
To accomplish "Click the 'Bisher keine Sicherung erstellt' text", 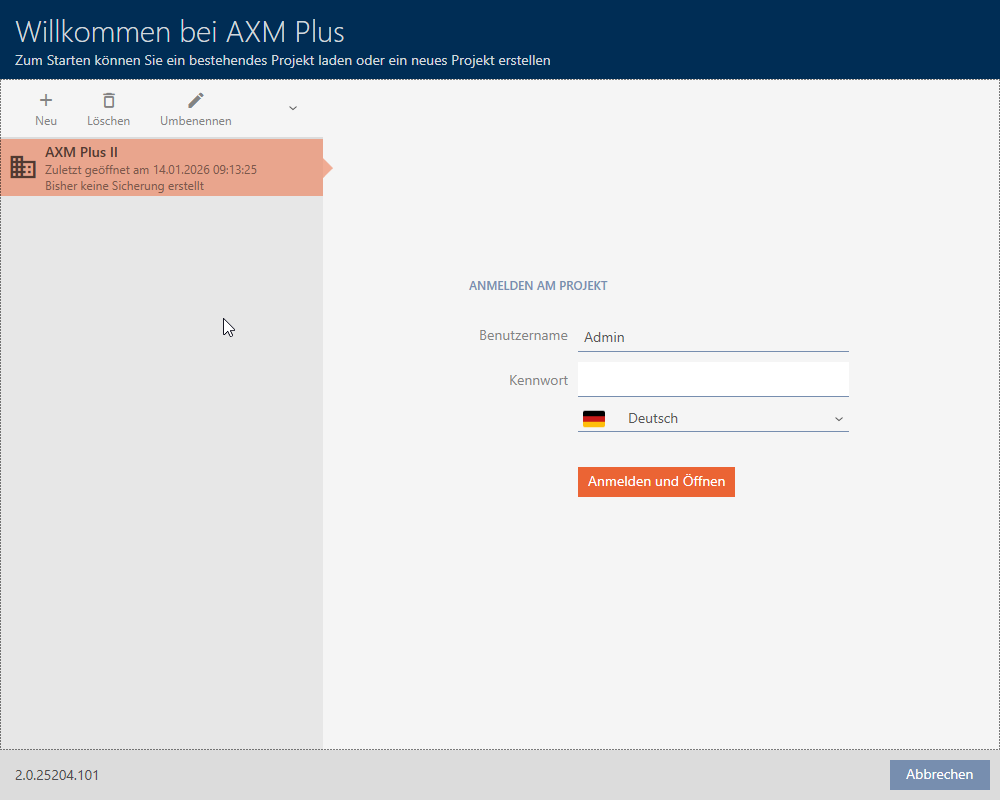I will (125, 186).
